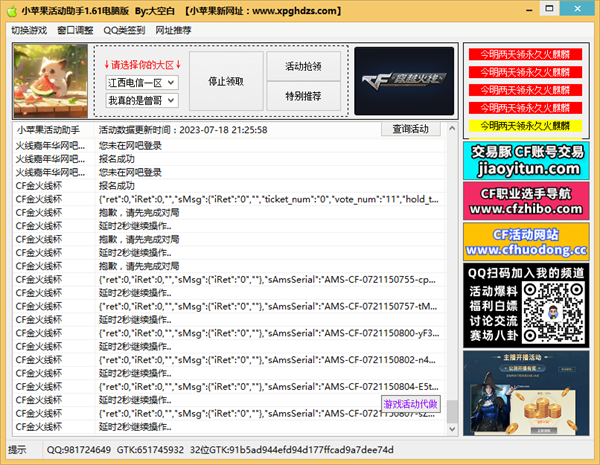Open the 窗口调整 menu

(75, 30)
